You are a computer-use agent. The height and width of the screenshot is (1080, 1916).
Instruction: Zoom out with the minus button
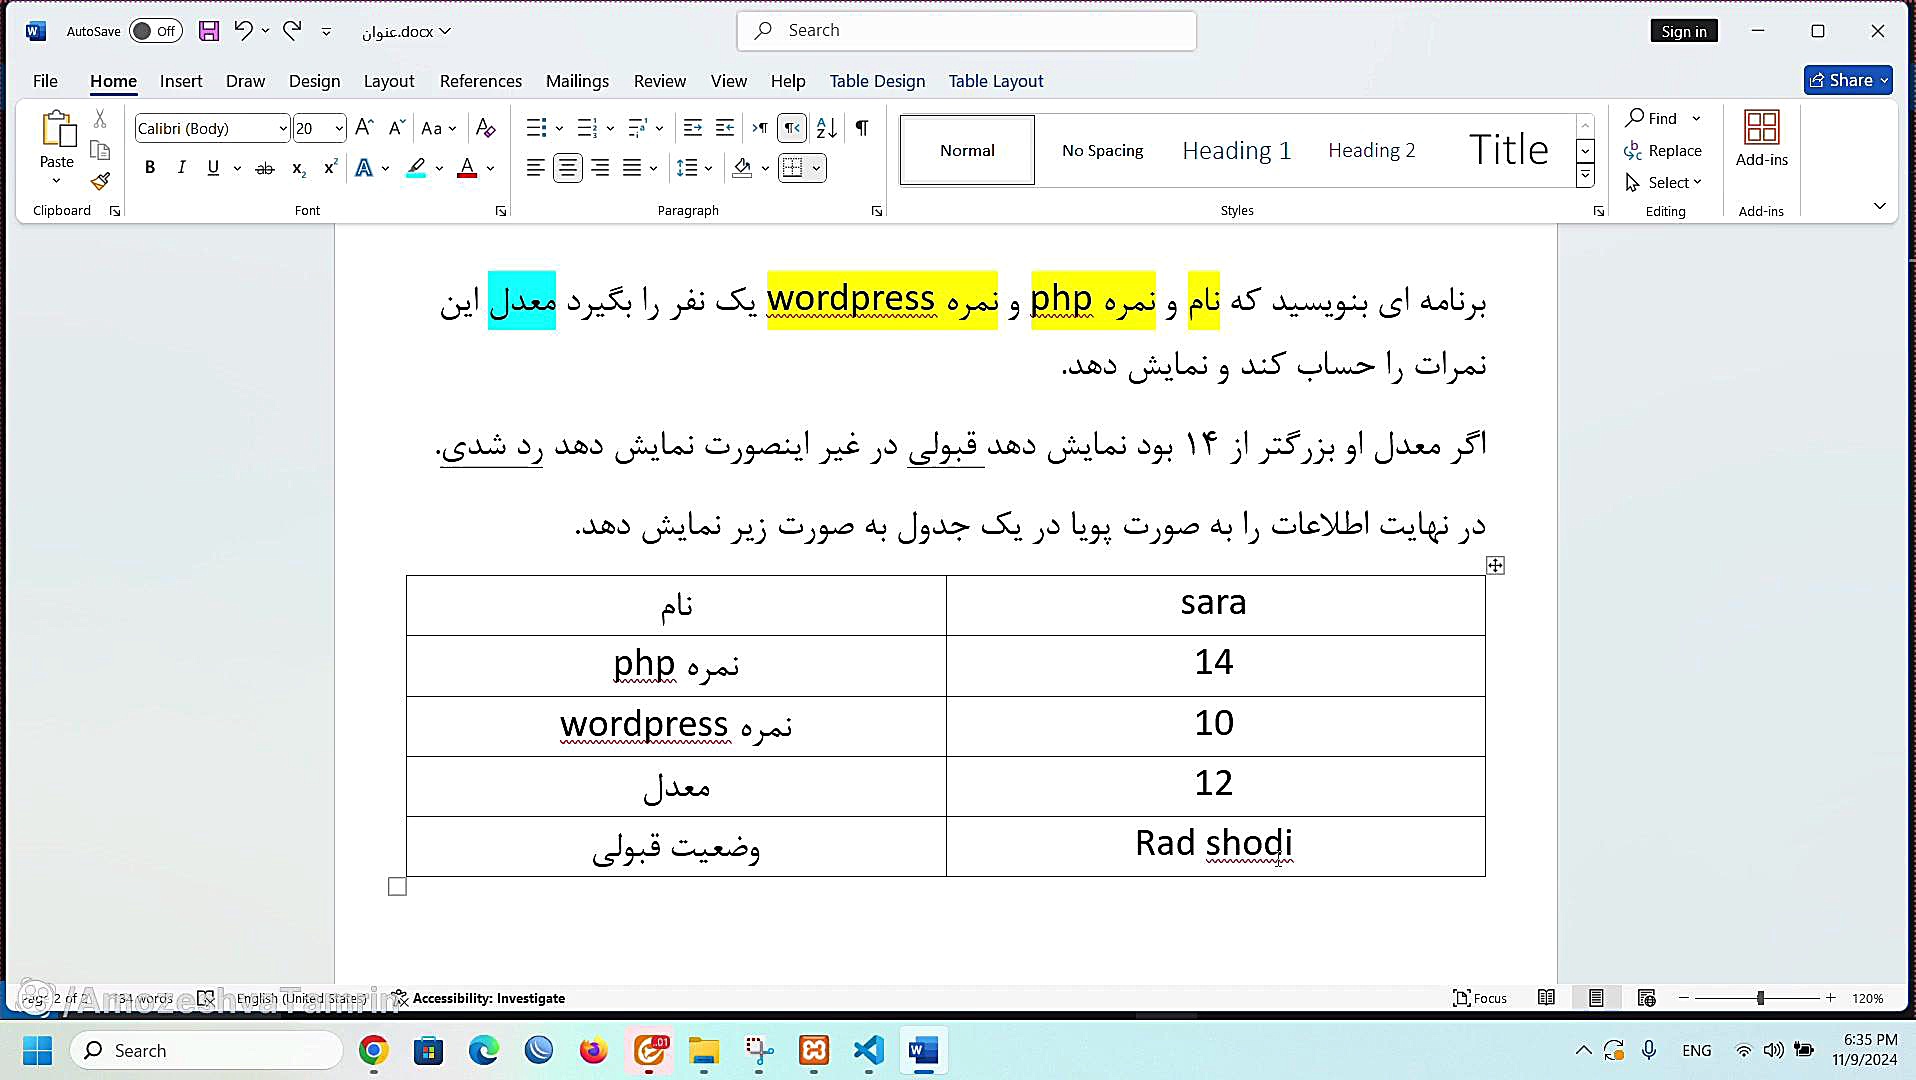coord(1684,998)
